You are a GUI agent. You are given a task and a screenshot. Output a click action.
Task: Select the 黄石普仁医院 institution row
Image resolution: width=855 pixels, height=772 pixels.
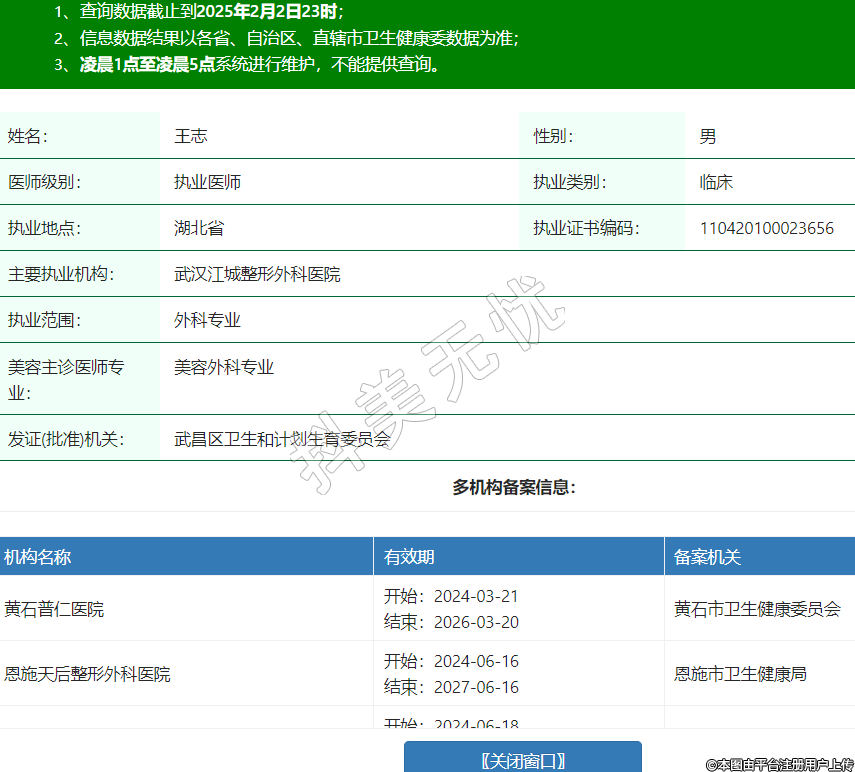54,609
